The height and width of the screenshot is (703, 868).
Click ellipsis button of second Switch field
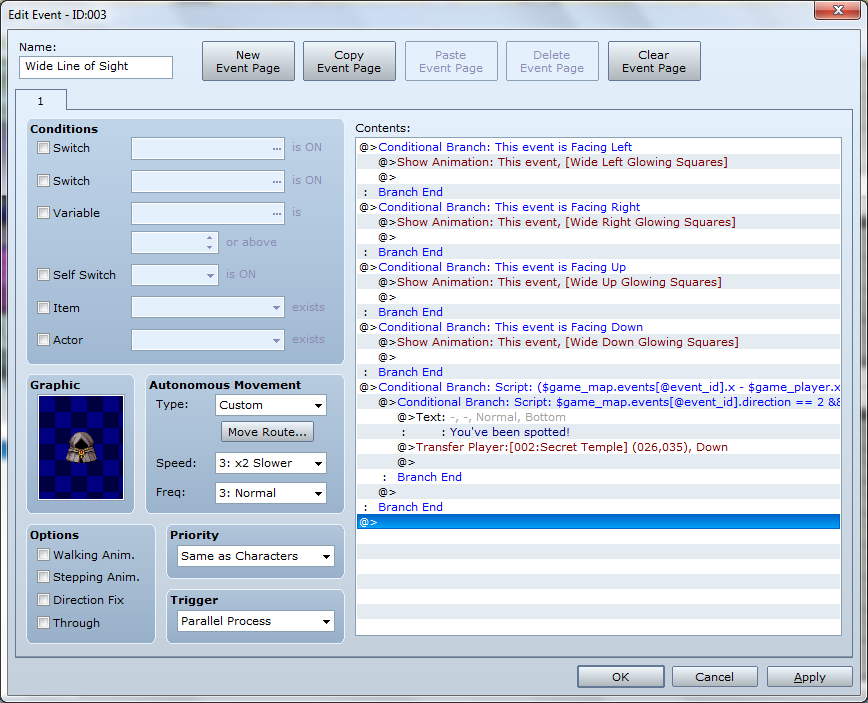(276, 181)
